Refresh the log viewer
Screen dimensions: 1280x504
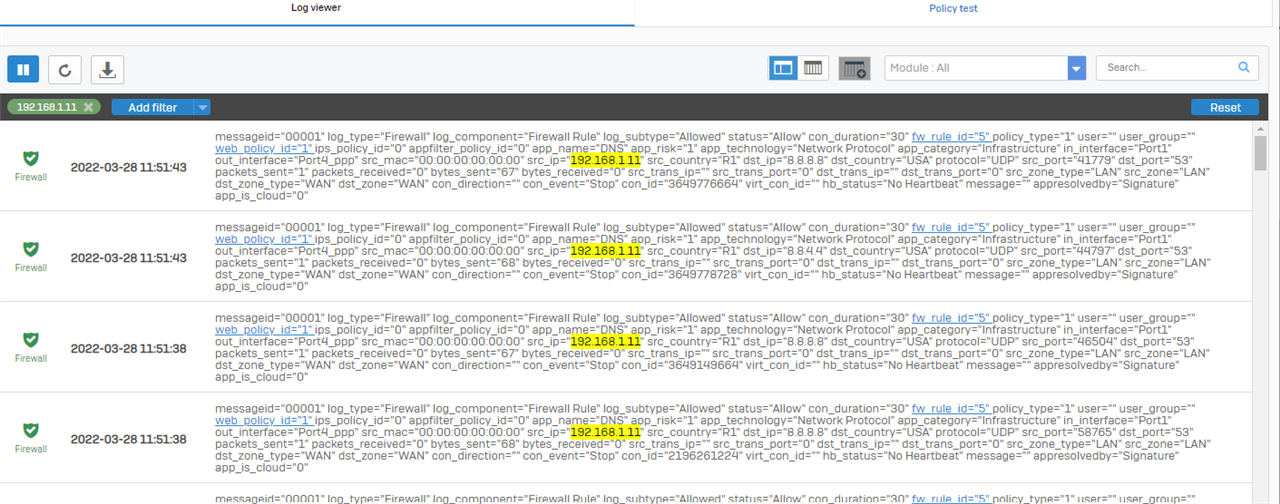[65, 69]
